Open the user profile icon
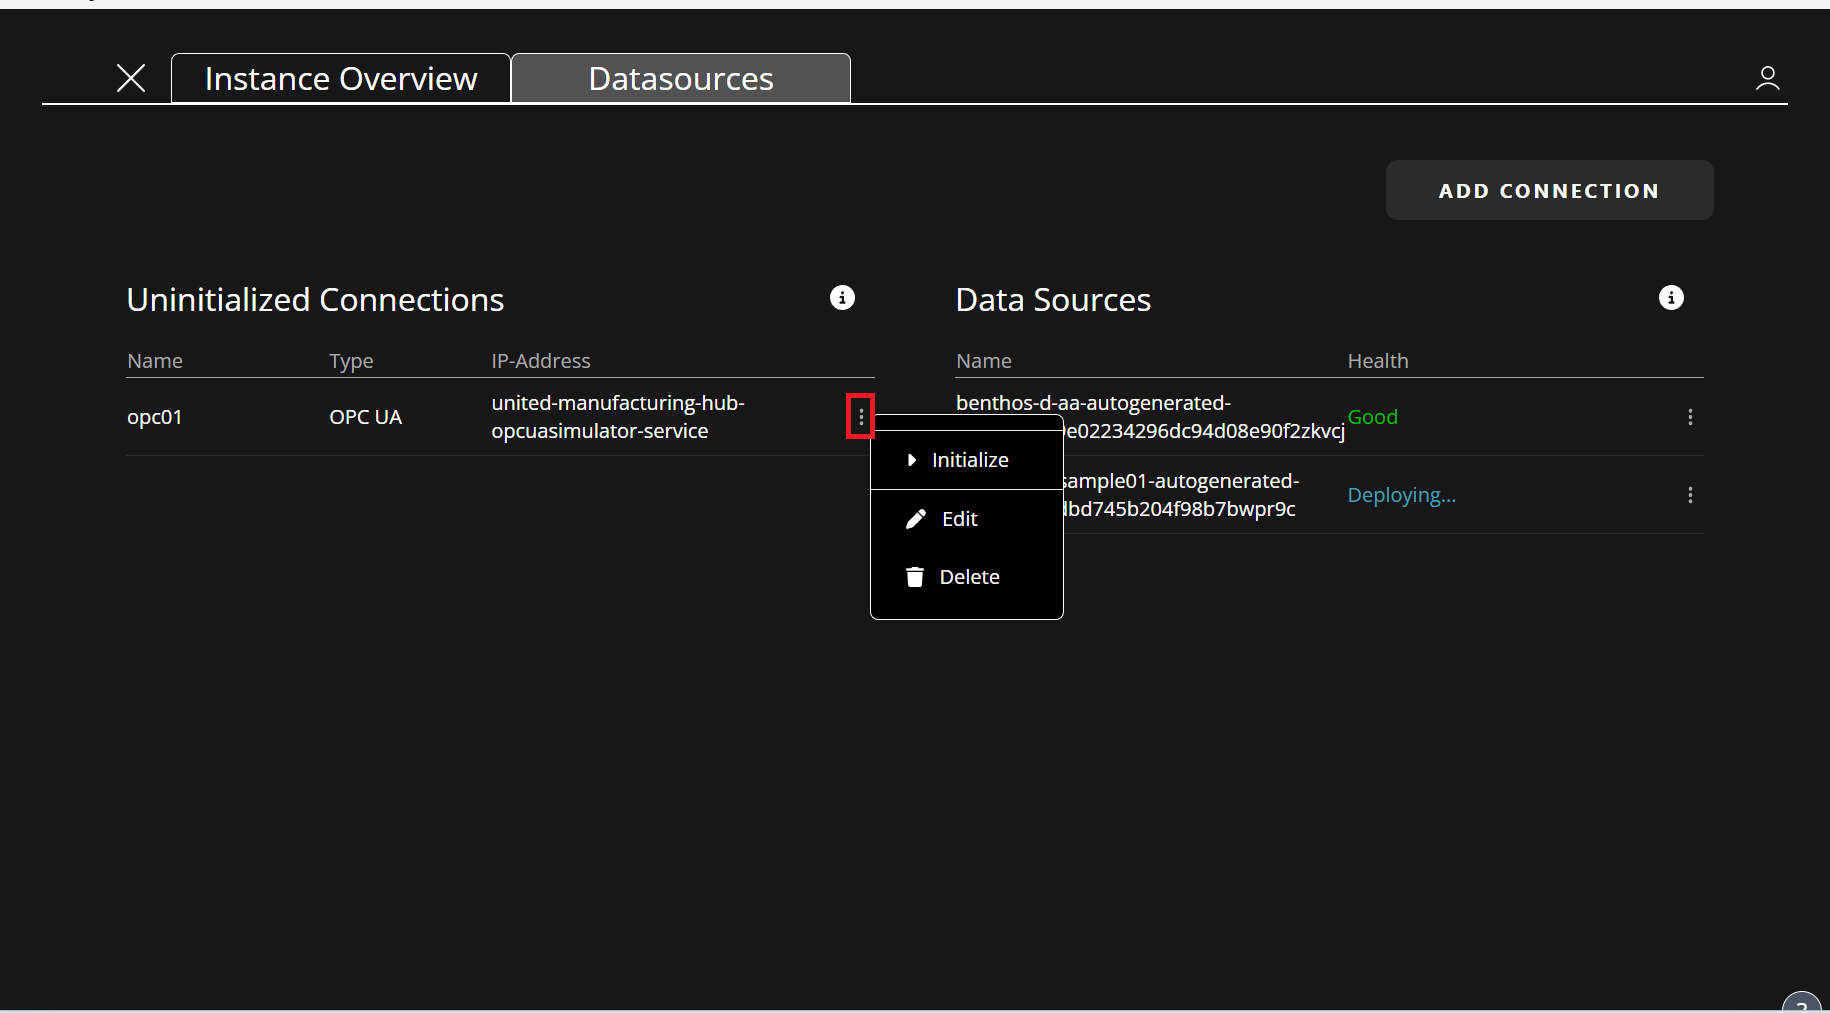The width and height of the screenshot is (1830, 1013). coord(1767,78)
